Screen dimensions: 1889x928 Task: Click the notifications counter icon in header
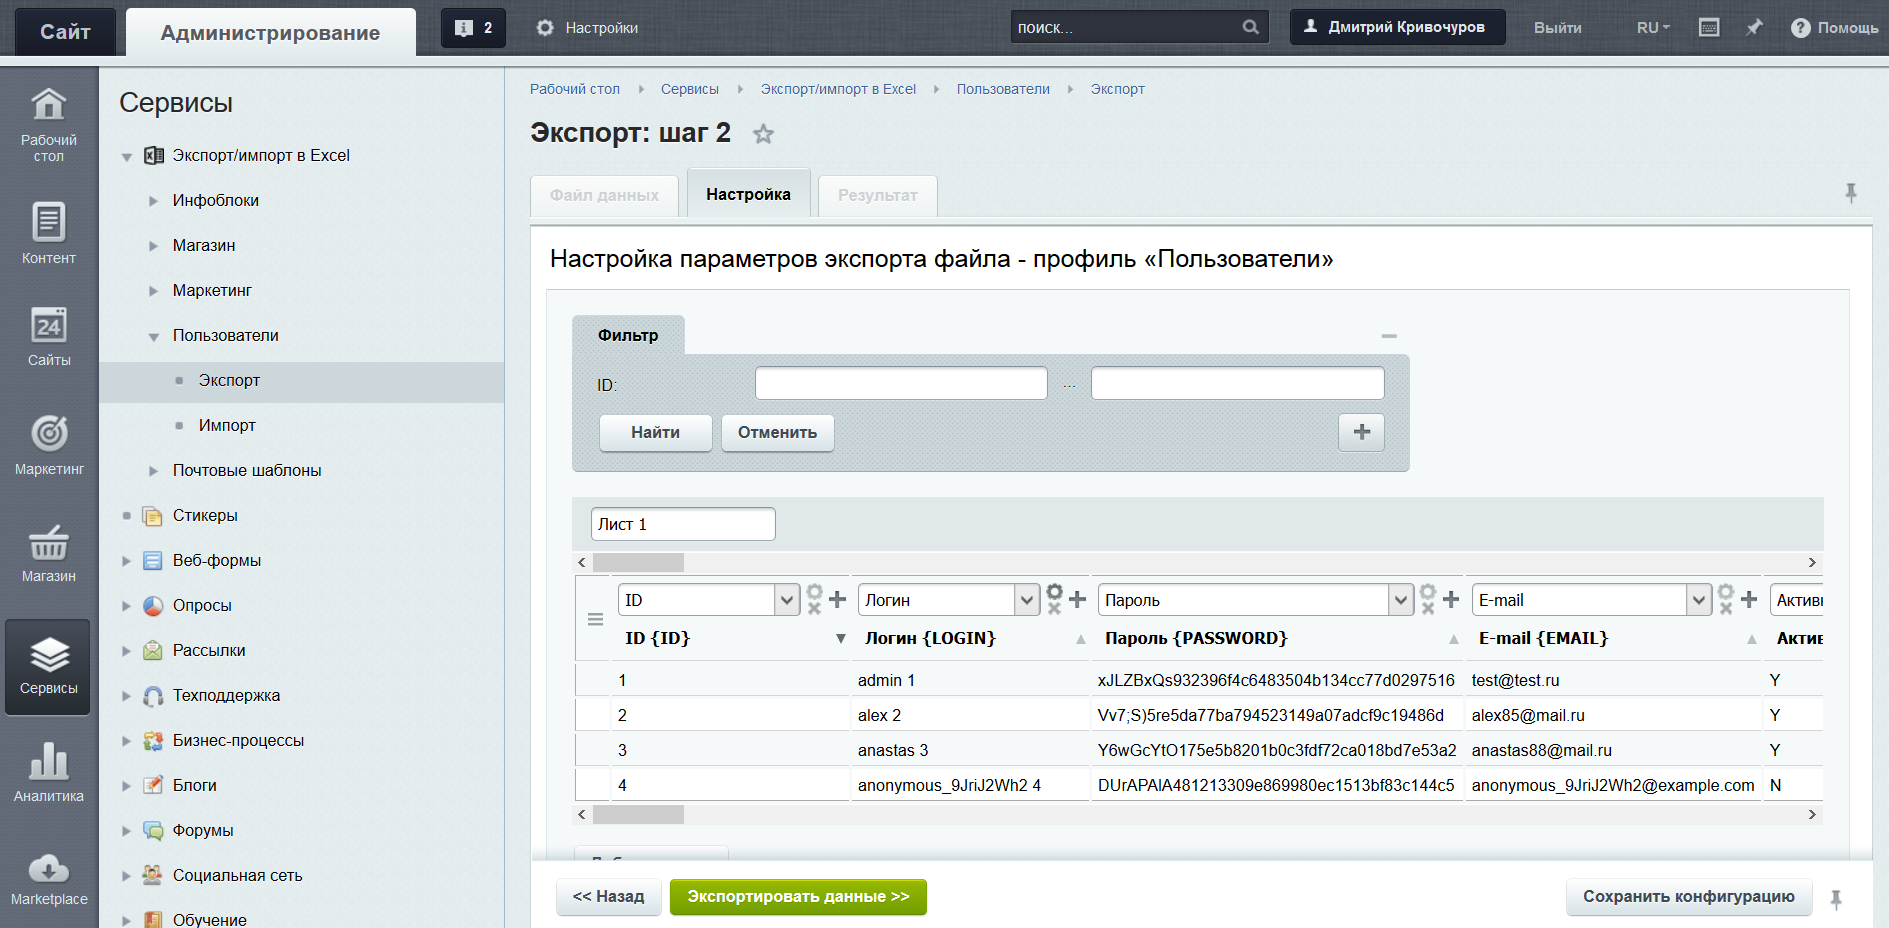coord(473,28)
